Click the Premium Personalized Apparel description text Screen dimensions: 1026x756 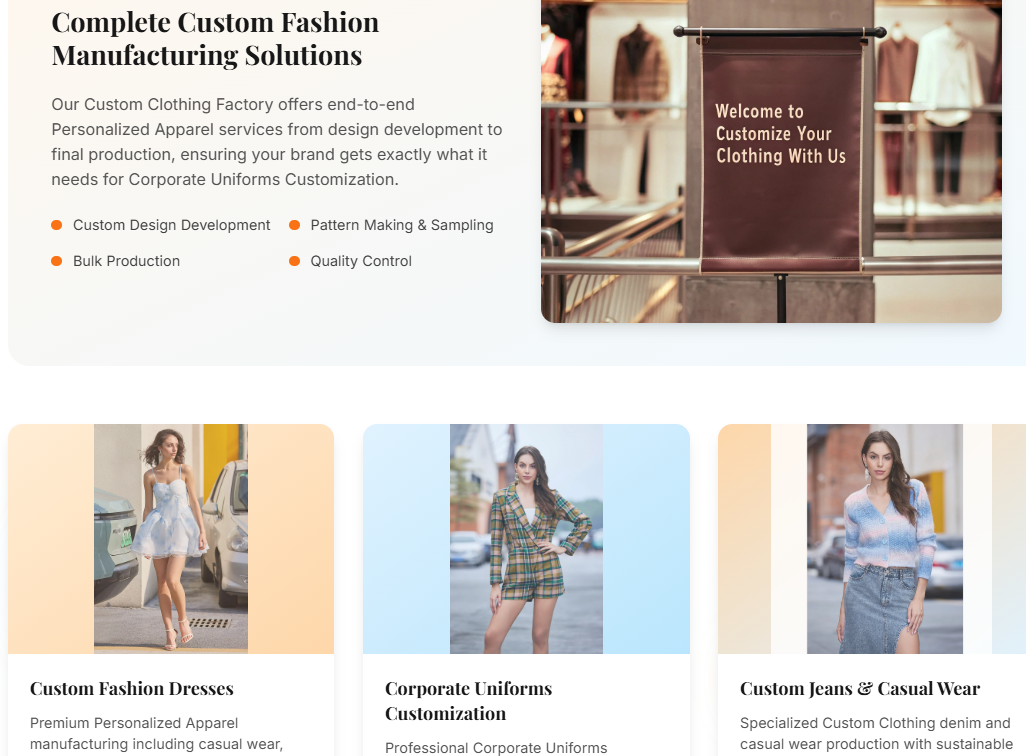pyautogui.click(x=156, y=733)
